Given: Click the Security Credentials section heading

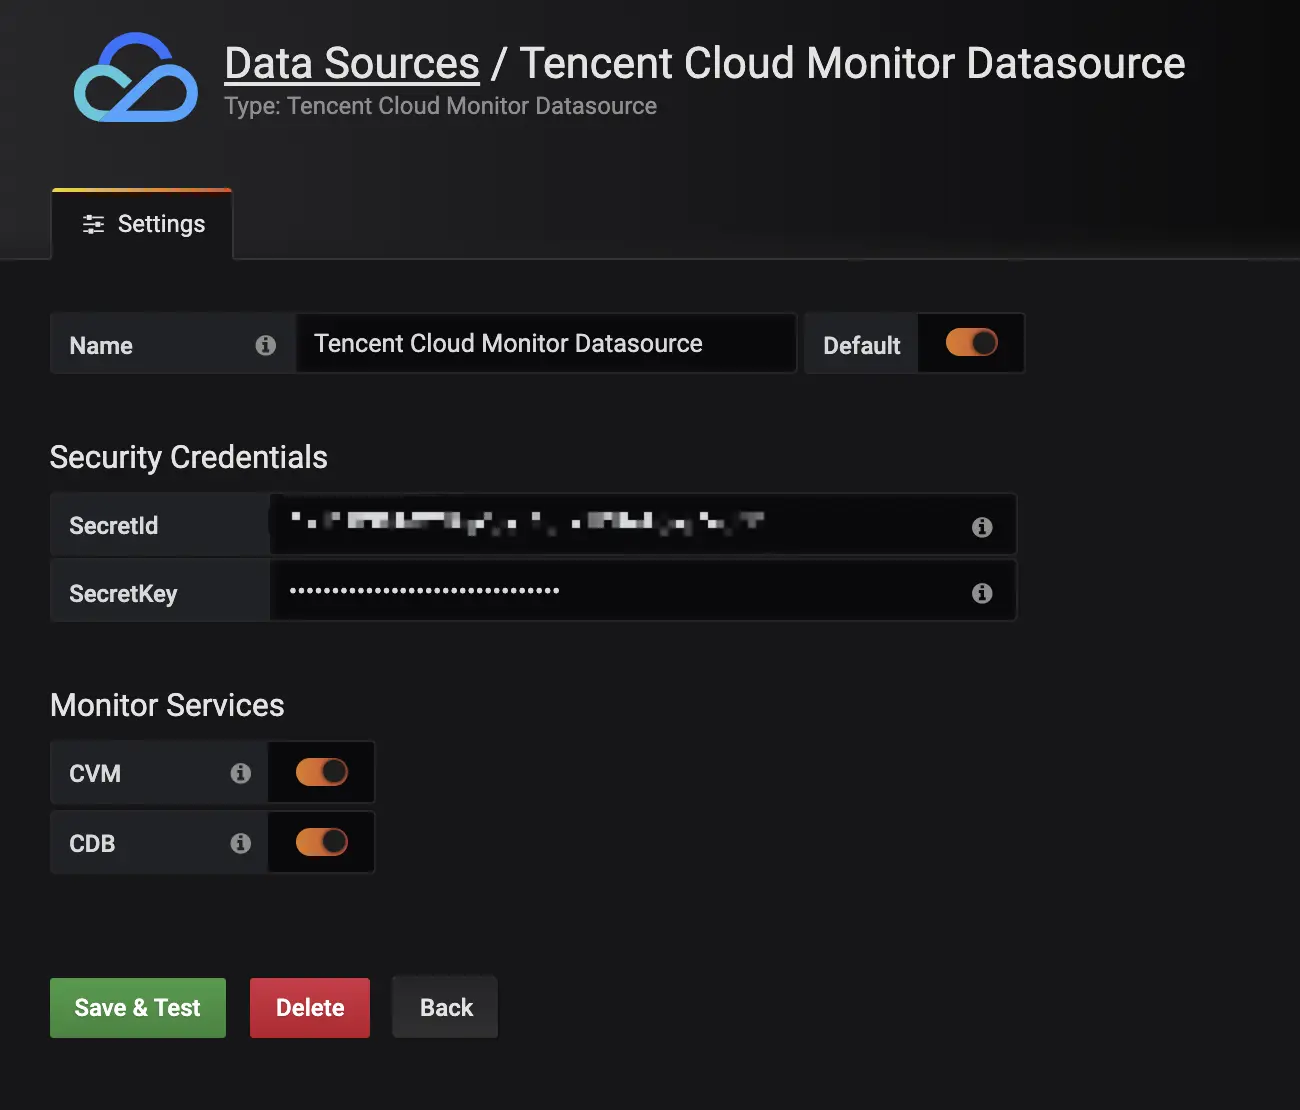Looking at the screenshot, I should tap(188, 457).
